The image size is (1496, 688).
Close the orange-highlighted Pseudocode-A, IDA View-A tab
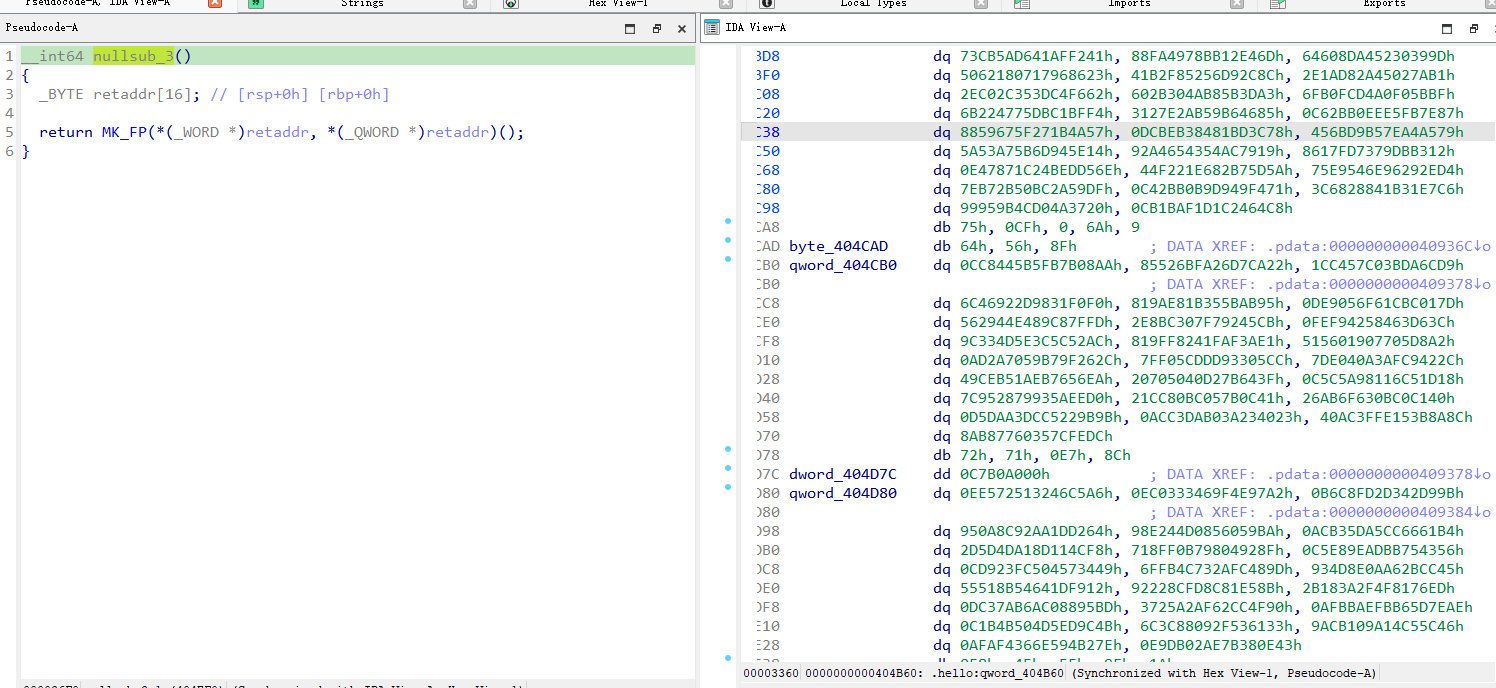pyautogui.click(x=215, y=4)
